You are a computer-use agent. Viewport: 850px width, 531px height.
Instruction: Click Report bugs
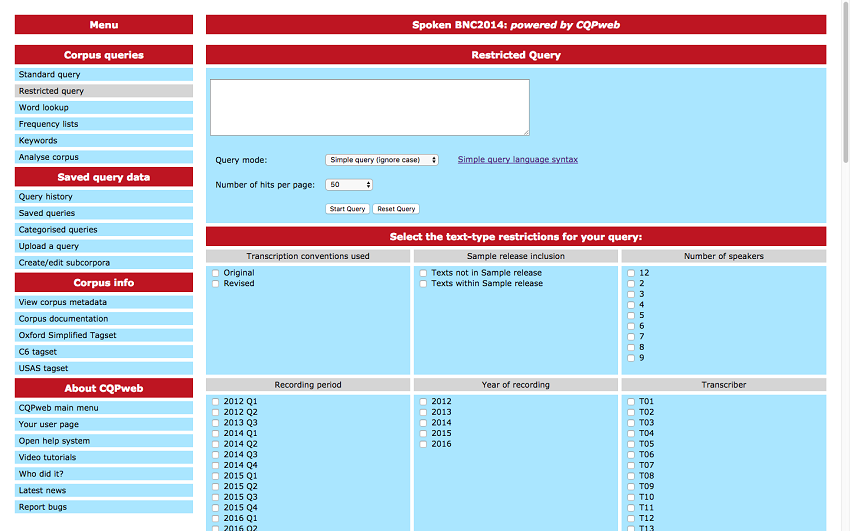(x=104, y=507)
